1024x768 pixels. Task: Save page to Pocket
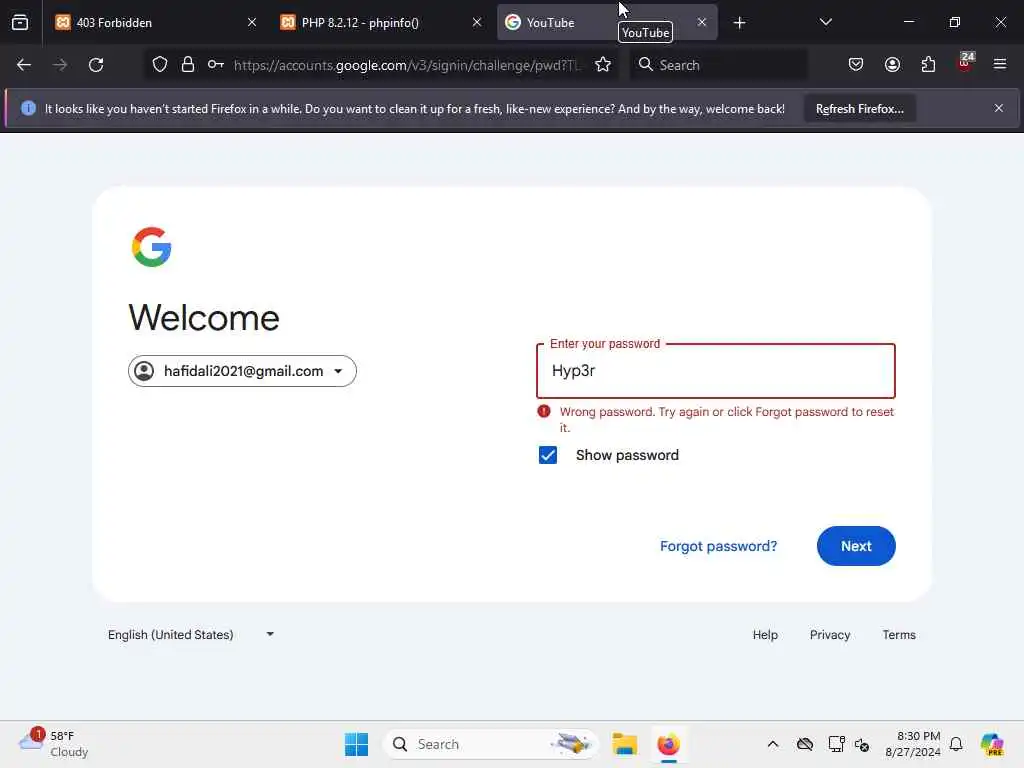coord(856,65)
